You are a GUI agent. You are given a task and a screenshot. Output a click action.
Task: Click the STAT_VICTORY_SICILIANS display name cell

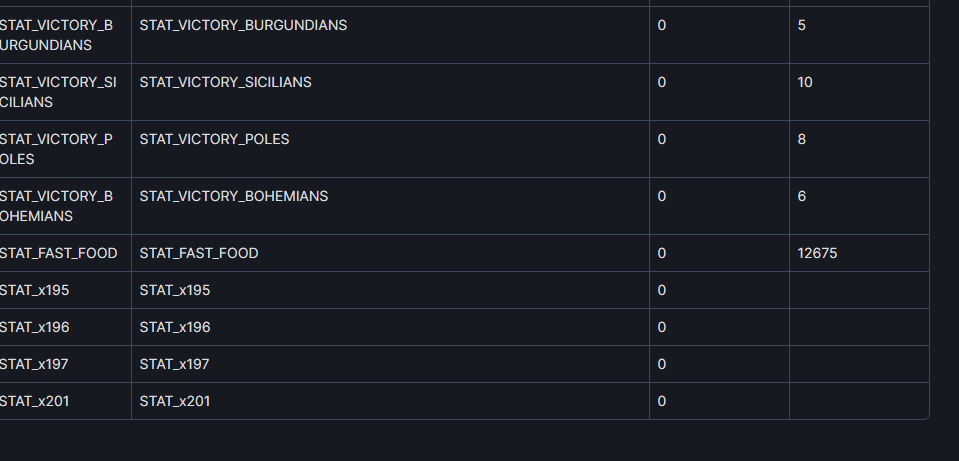click(390, 92)
